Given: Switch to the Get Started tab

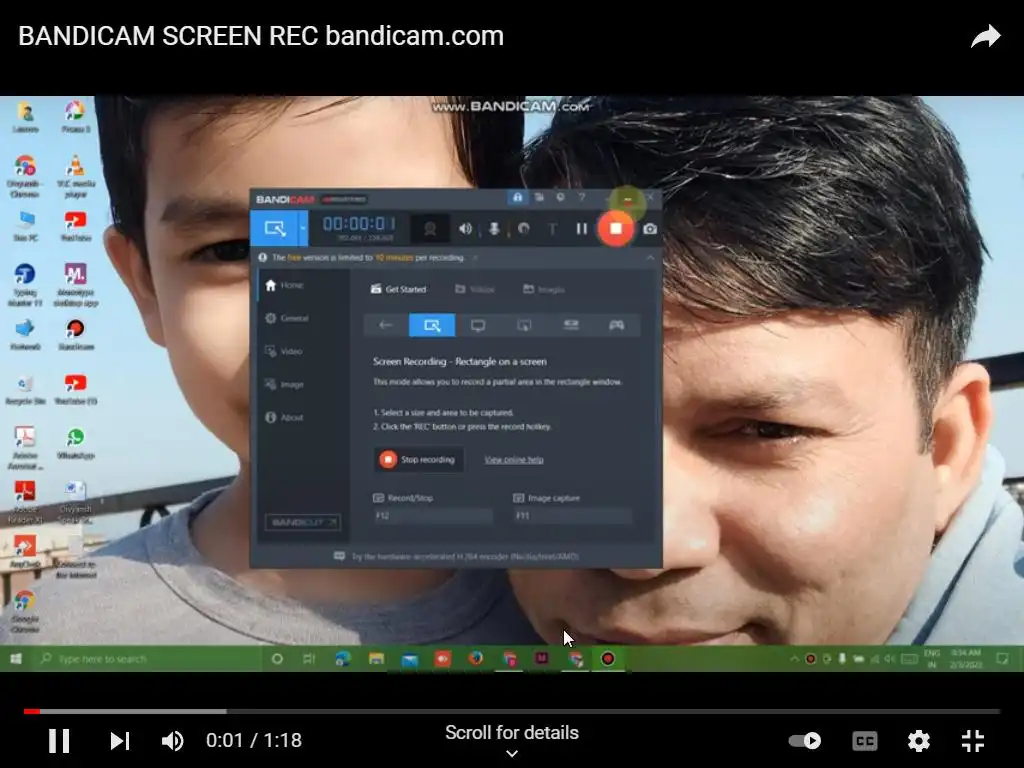Looking at the screenshot, I should pyautogui.click(x=398, y=289).
